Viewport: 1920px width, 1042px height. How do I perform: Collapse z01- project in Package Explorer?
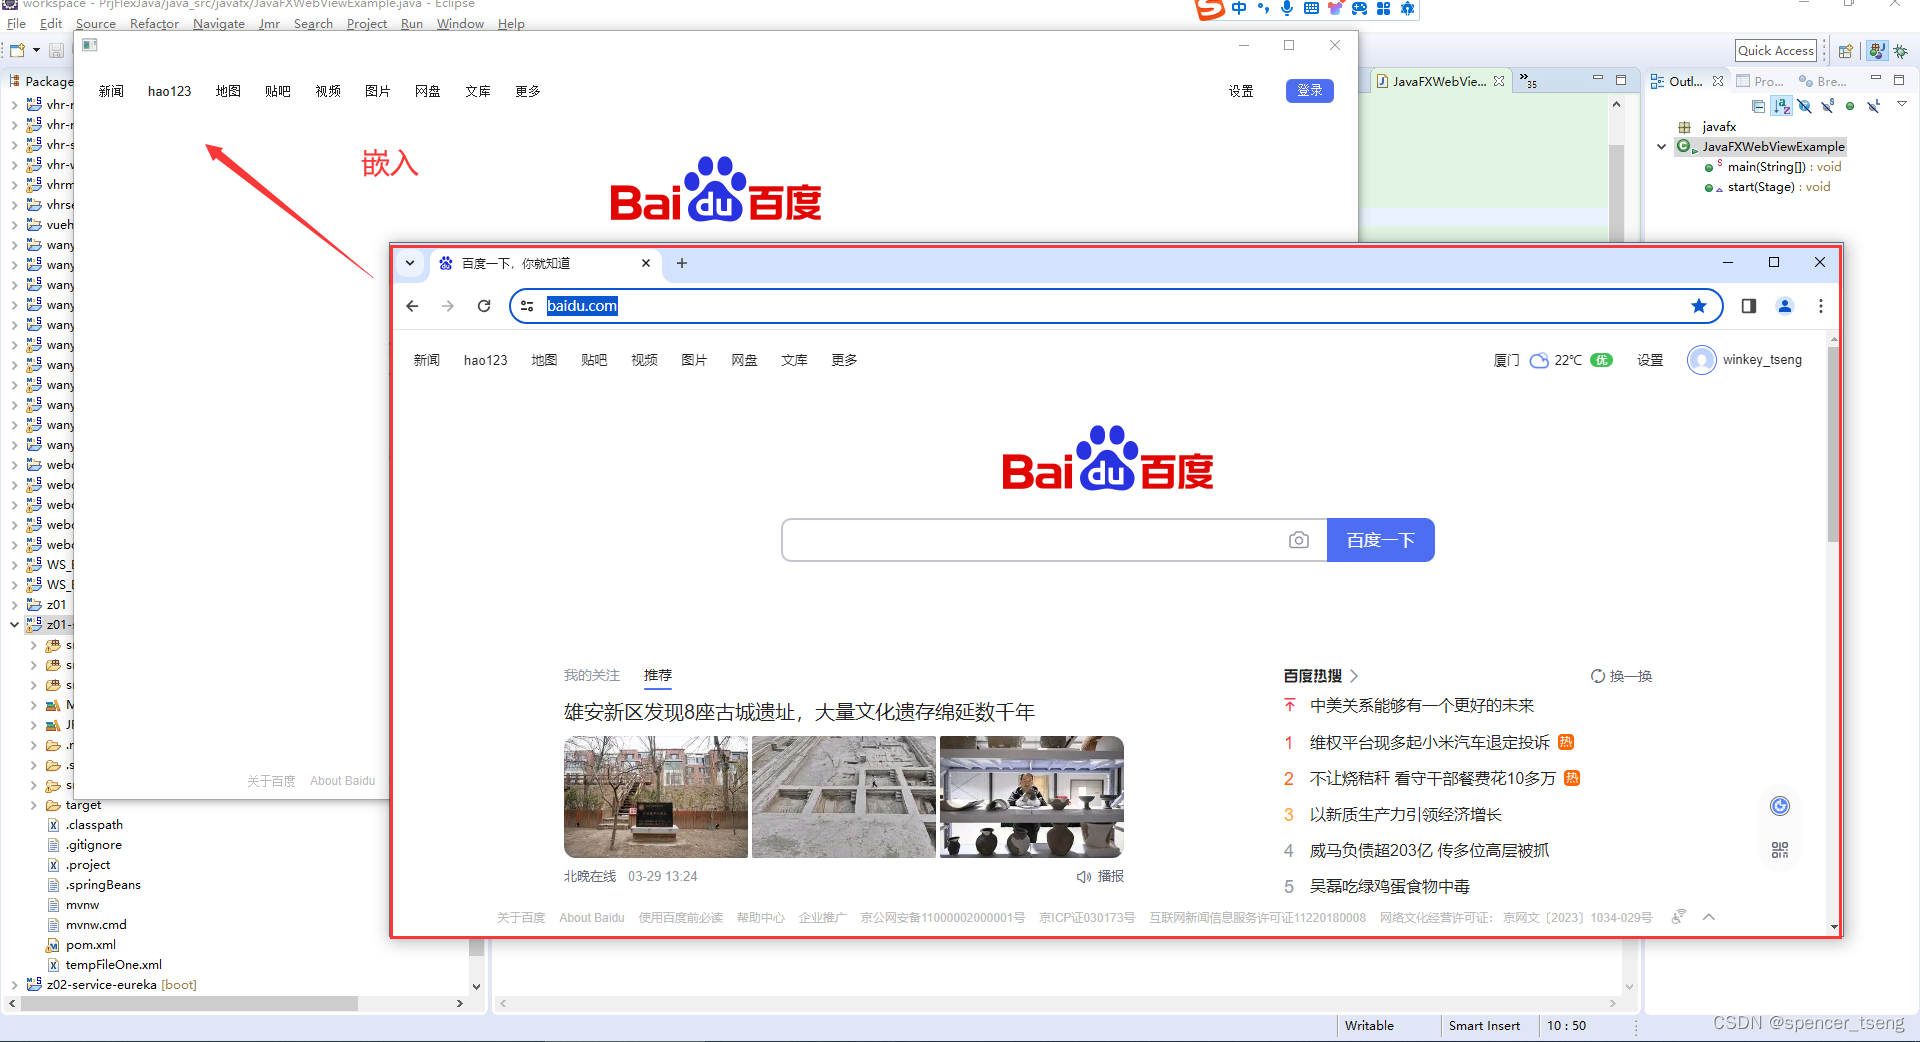coord(14,625)
